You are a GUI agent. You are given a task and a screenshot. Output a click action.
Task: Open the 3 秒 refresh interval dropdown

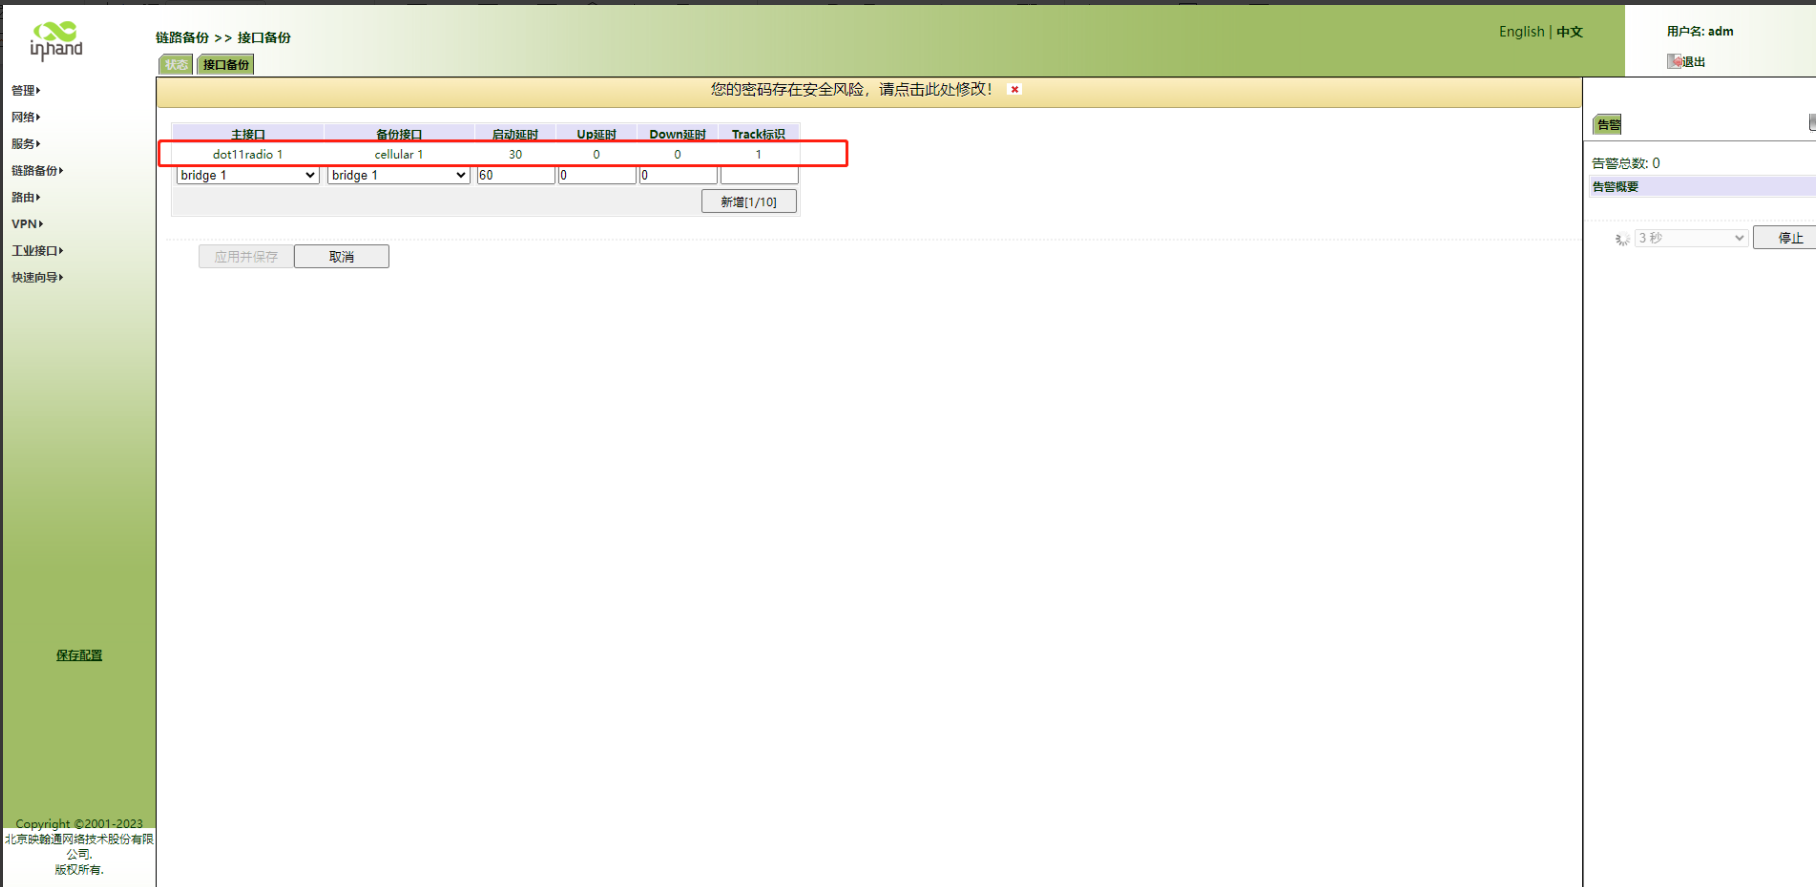click(1691, 238)
